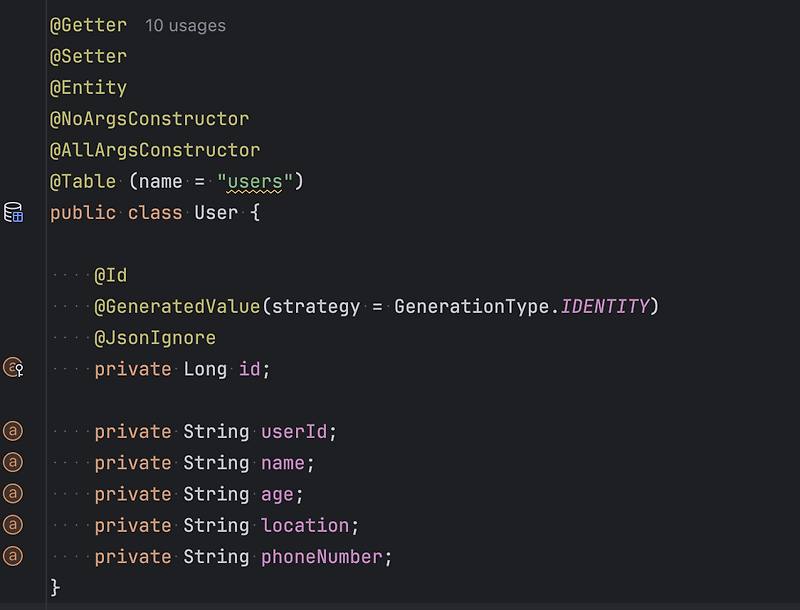Click the gutter icon beside the id field
Viewport: 800px width, 610px height.
[14, 368]
